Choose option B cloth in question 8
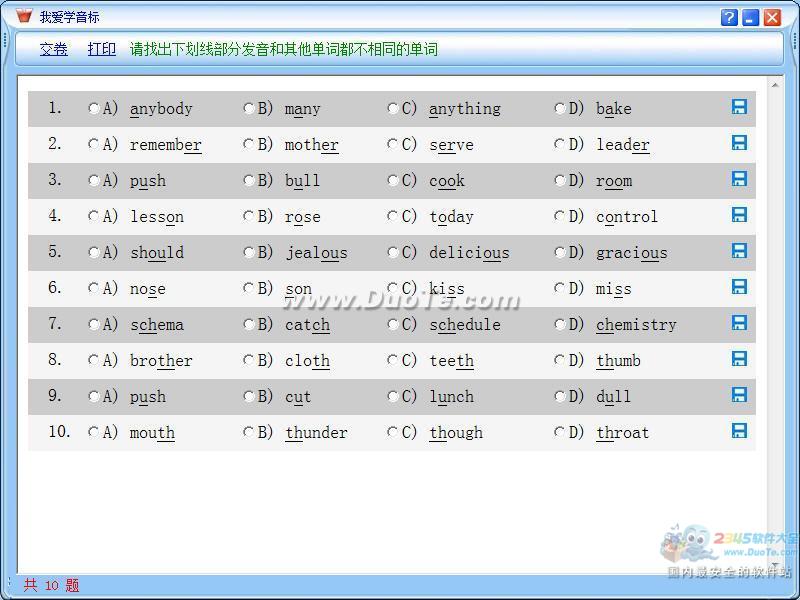 tap(248, 360)
